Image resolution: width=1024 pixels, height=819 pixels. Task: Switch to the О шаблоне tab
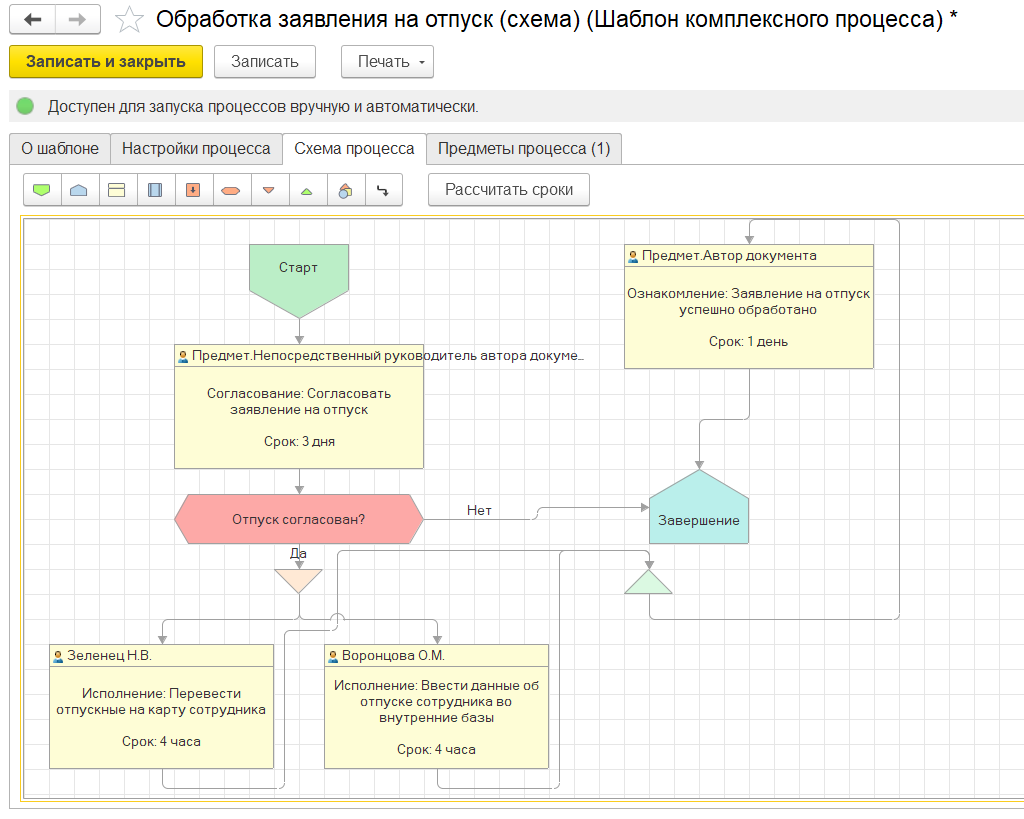60,149
